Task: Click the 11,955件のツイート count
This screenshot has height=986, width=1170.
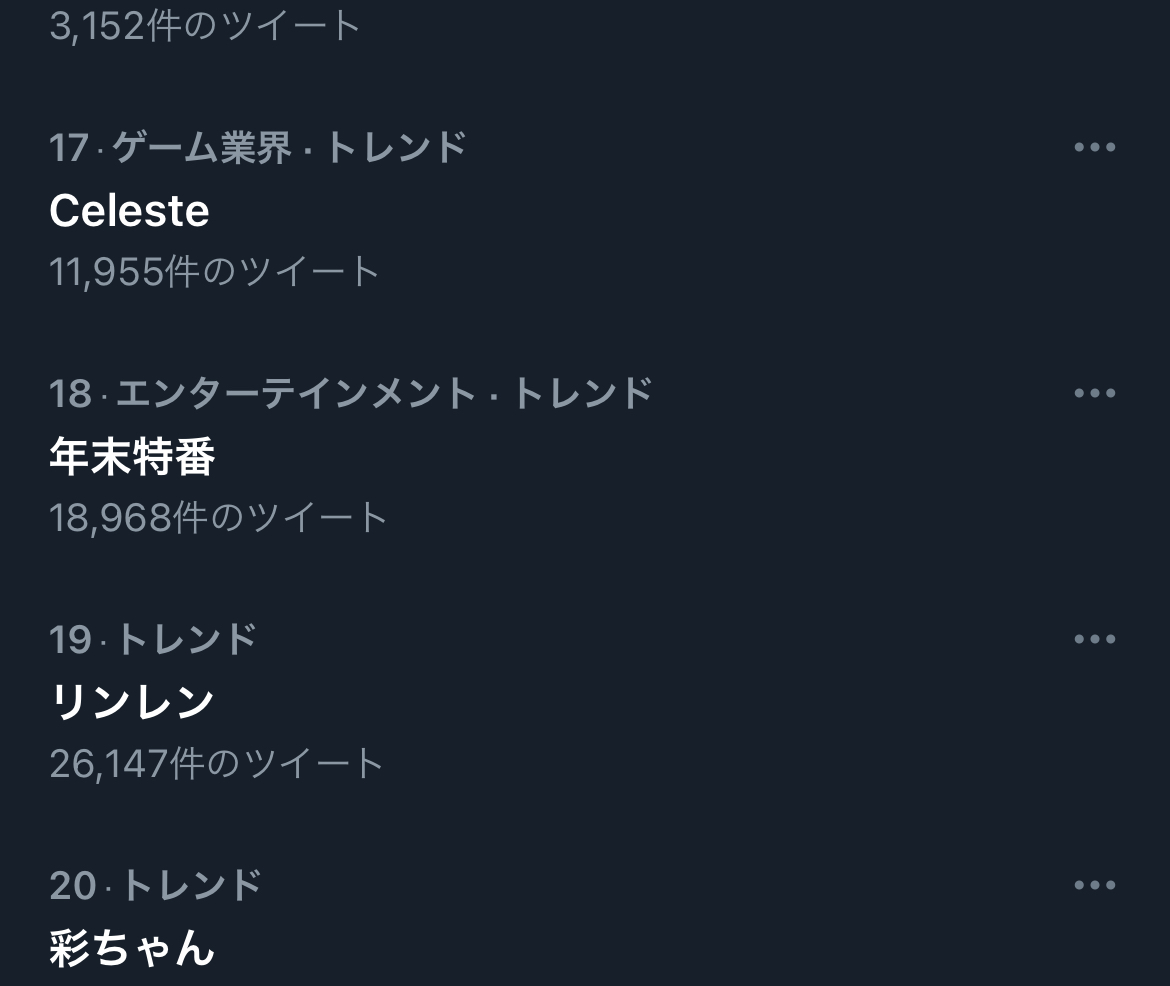Action: point(214,271)
